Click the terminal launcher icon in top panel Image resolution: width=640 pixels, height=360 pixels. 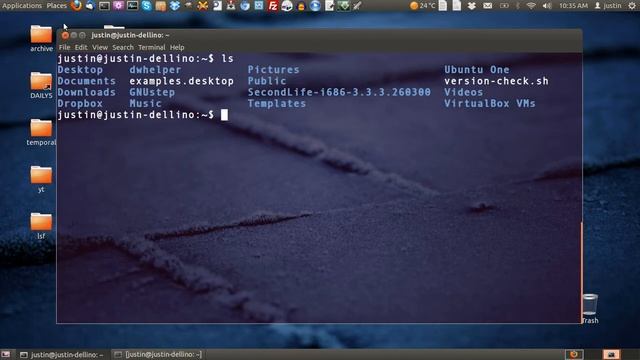point(104,6)
